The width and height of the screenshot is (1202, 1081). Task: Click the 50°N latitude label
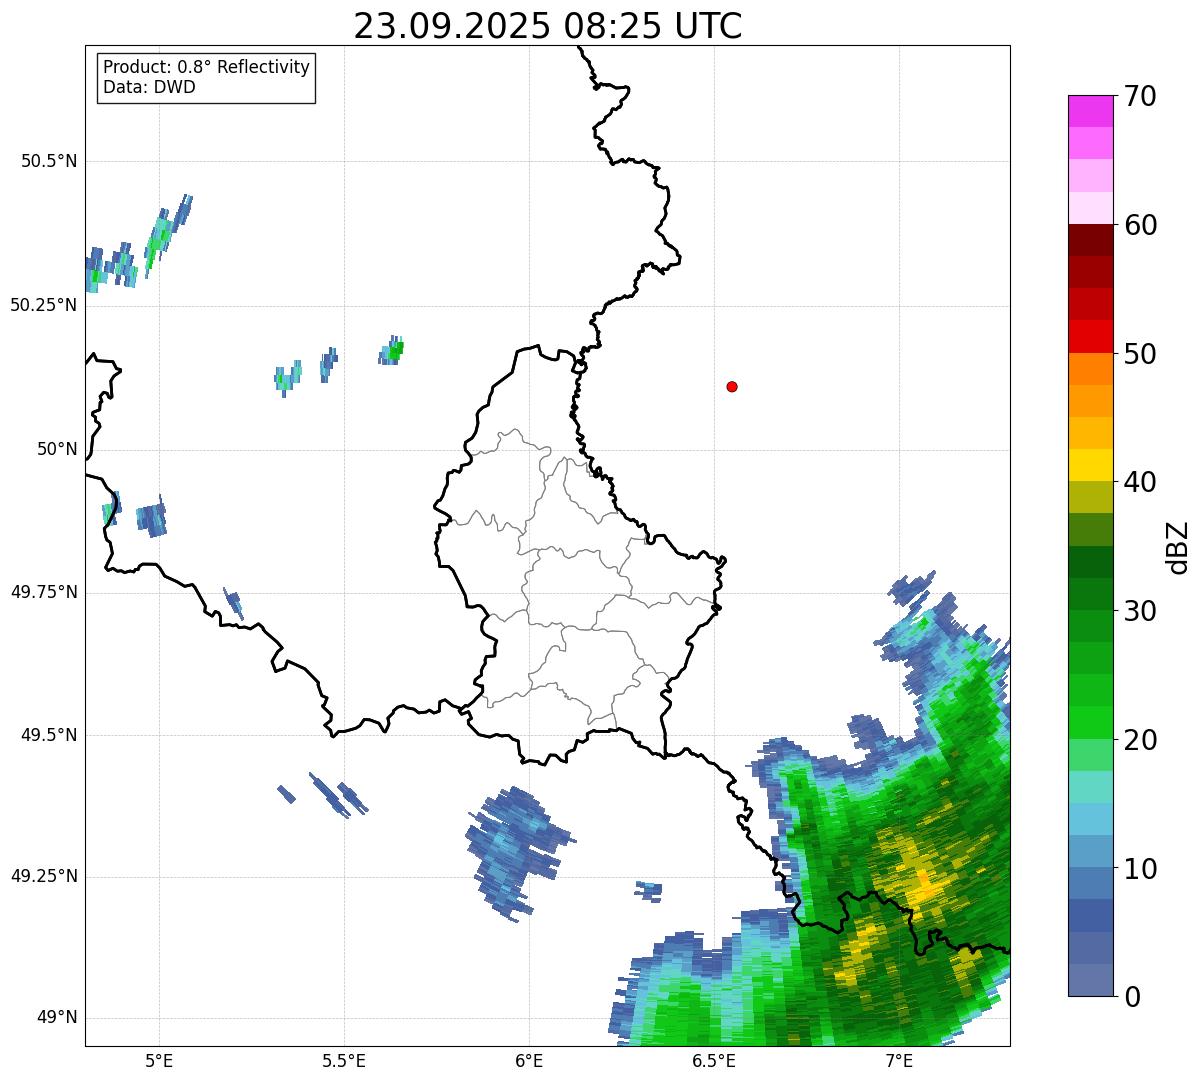point(56,449)
